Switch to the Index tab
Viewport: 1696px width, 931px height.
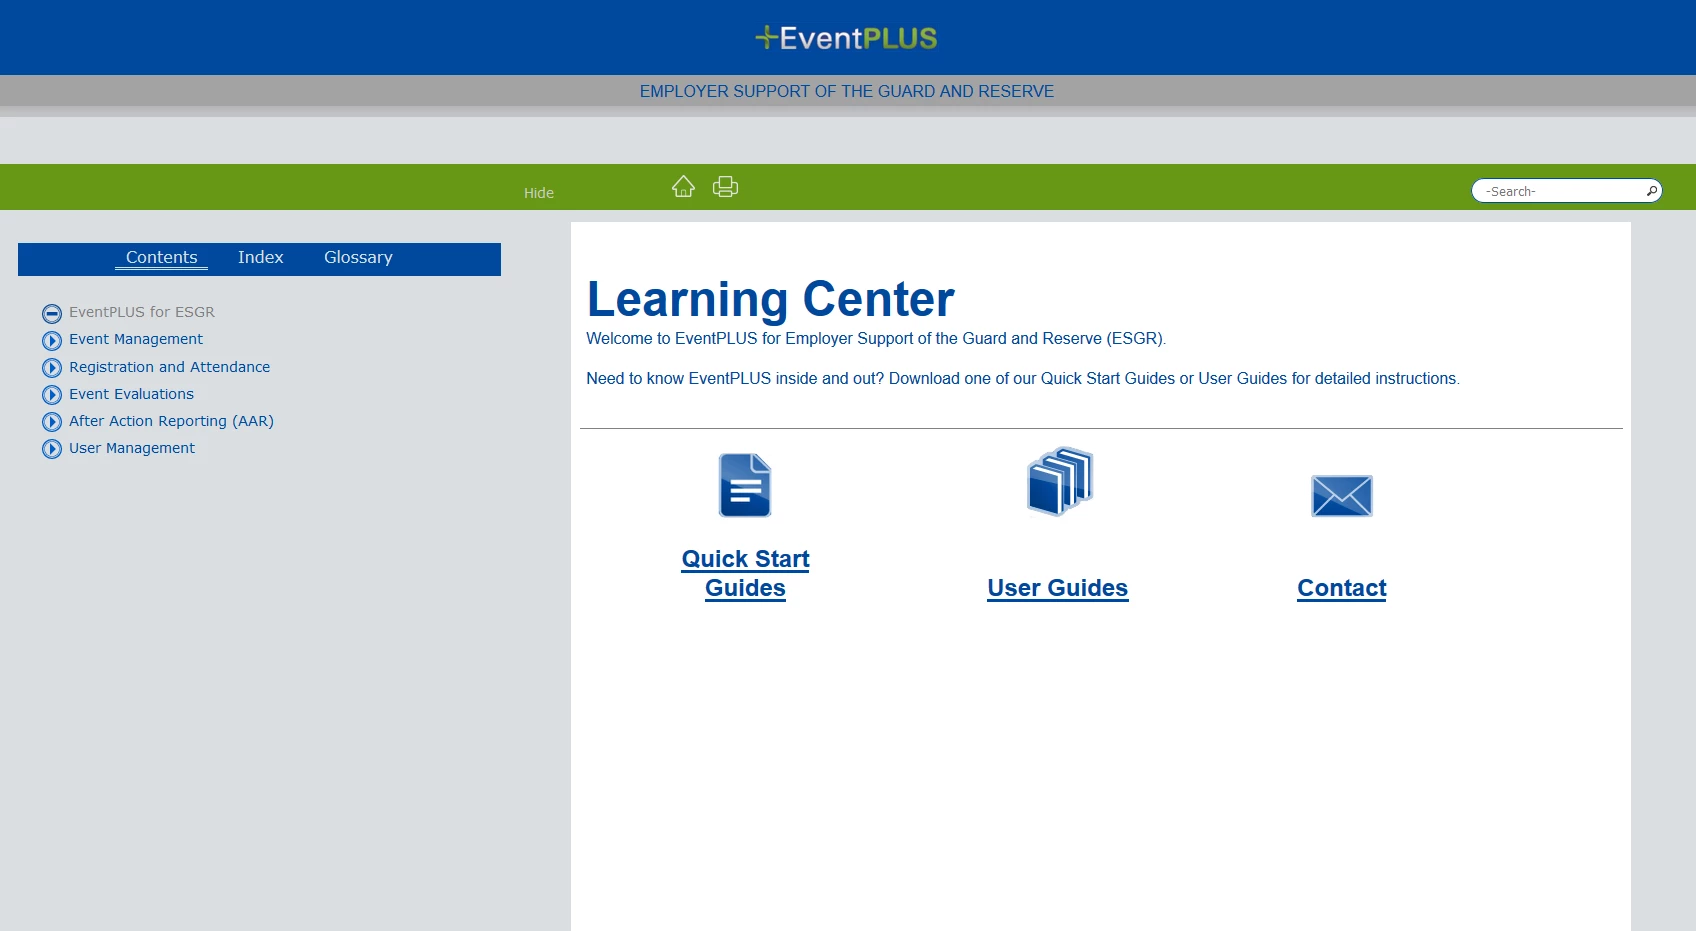[261, 257]
